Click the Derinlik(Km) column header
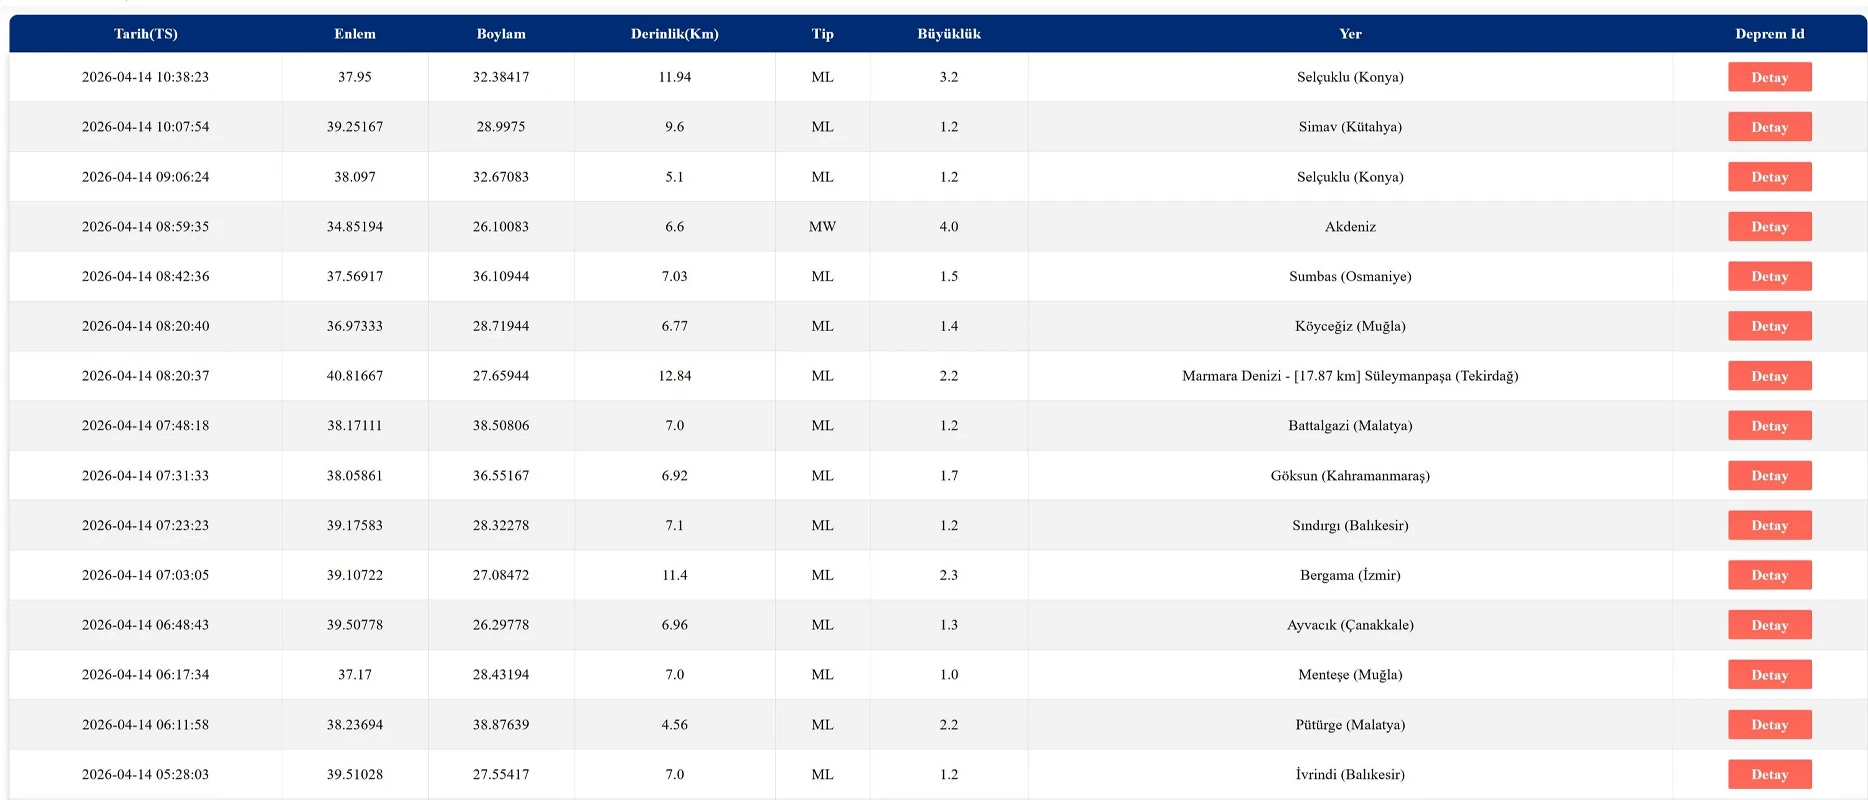 pos(674,34)
